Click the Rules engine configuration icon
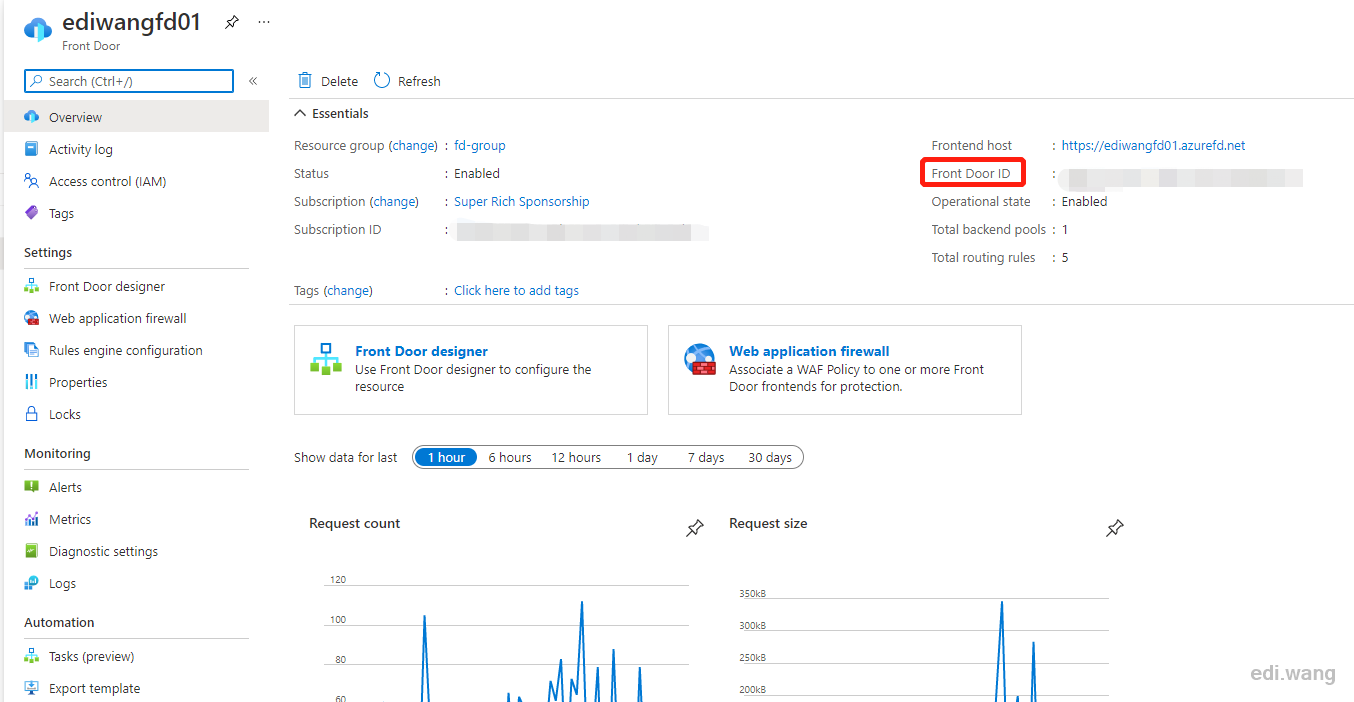Screen dimensions: 1354x702 [31, 350]
